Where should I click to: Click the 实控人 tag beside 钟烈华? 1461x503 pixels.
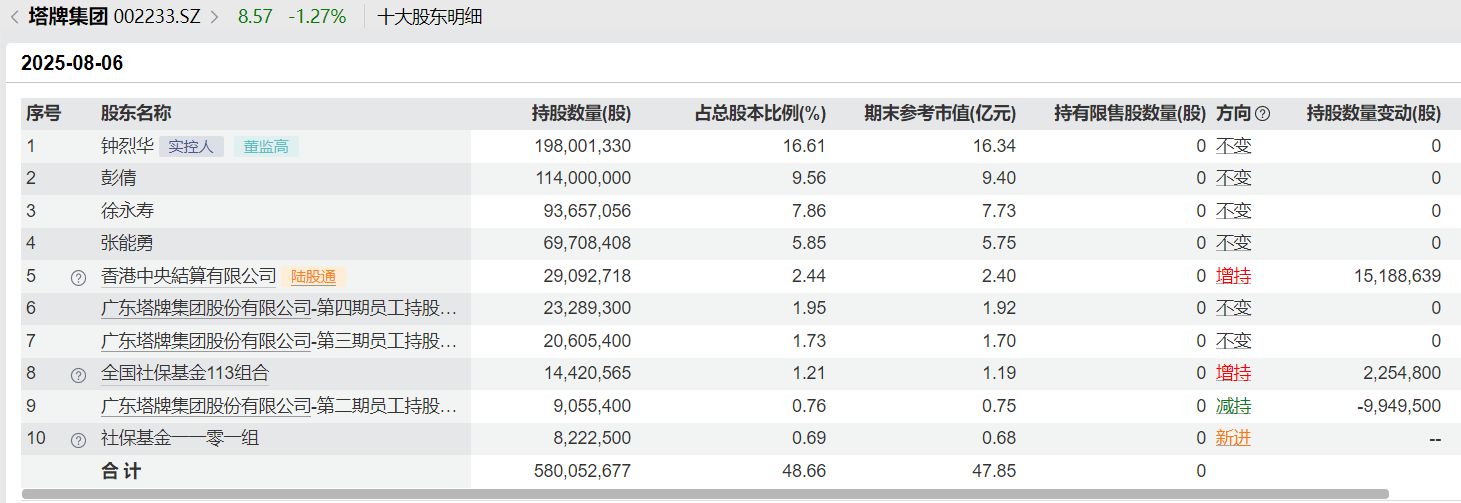pos(191,147)
